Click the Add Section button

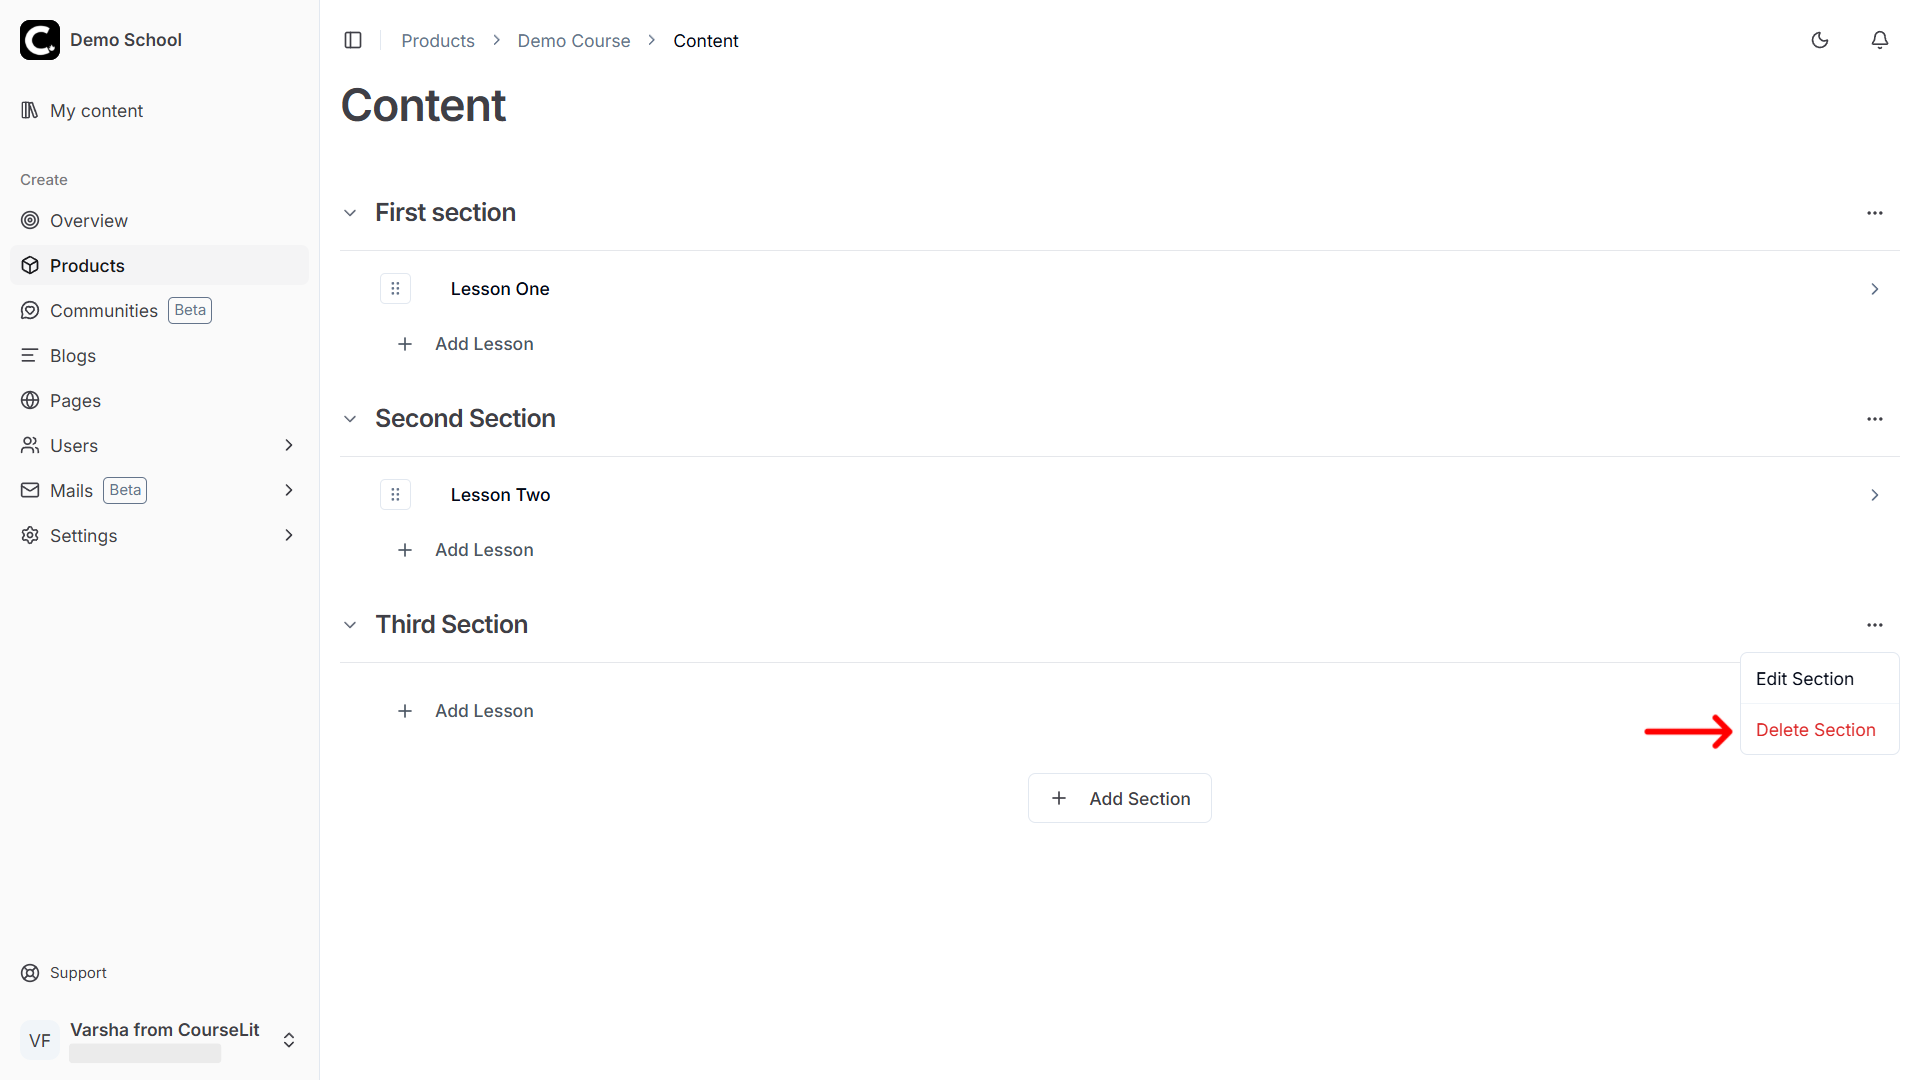coord(1119,798)
